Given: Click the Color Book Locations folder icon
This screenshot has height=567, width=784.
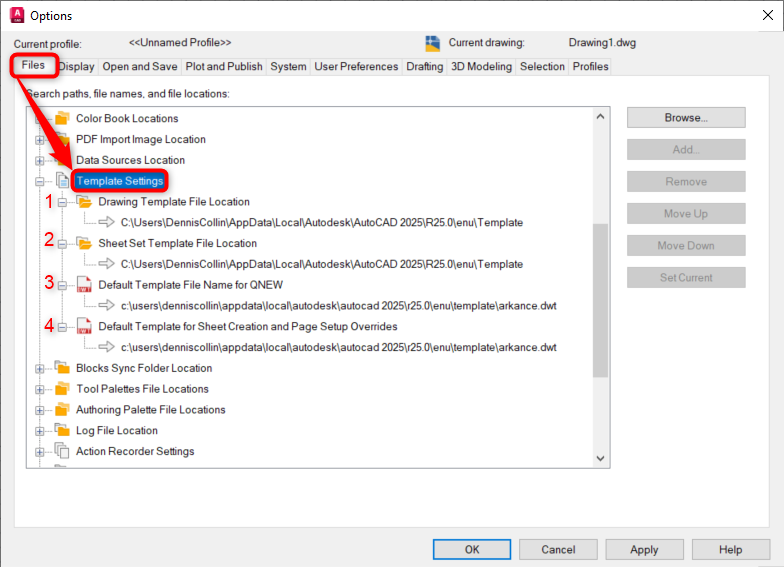Looking at the screenshot, I should 62,118.
